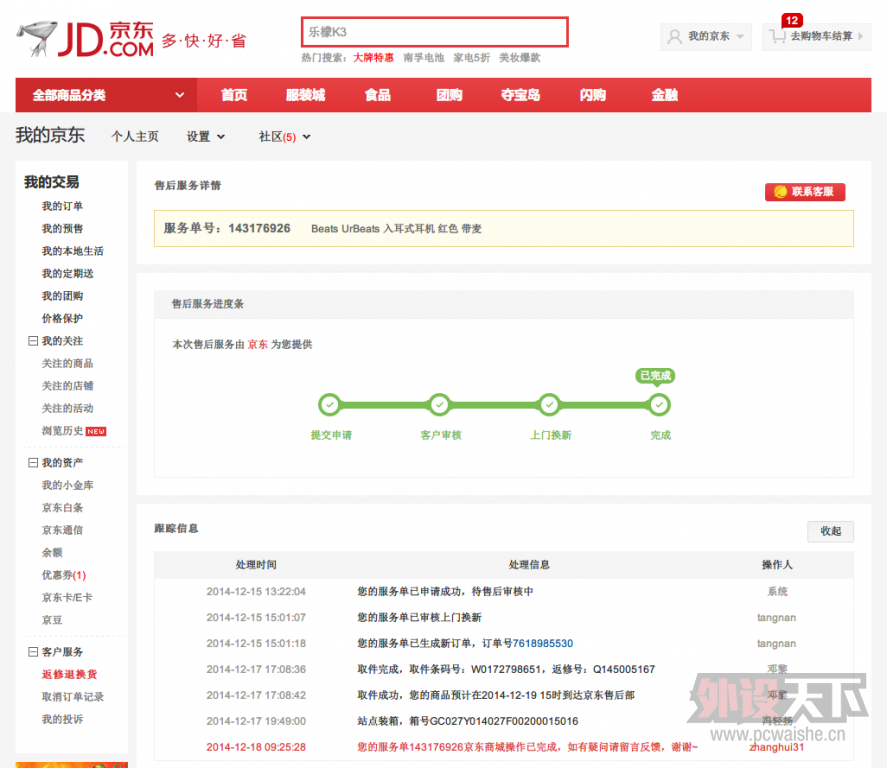Open the 个人主页 link

pos(135,137)
